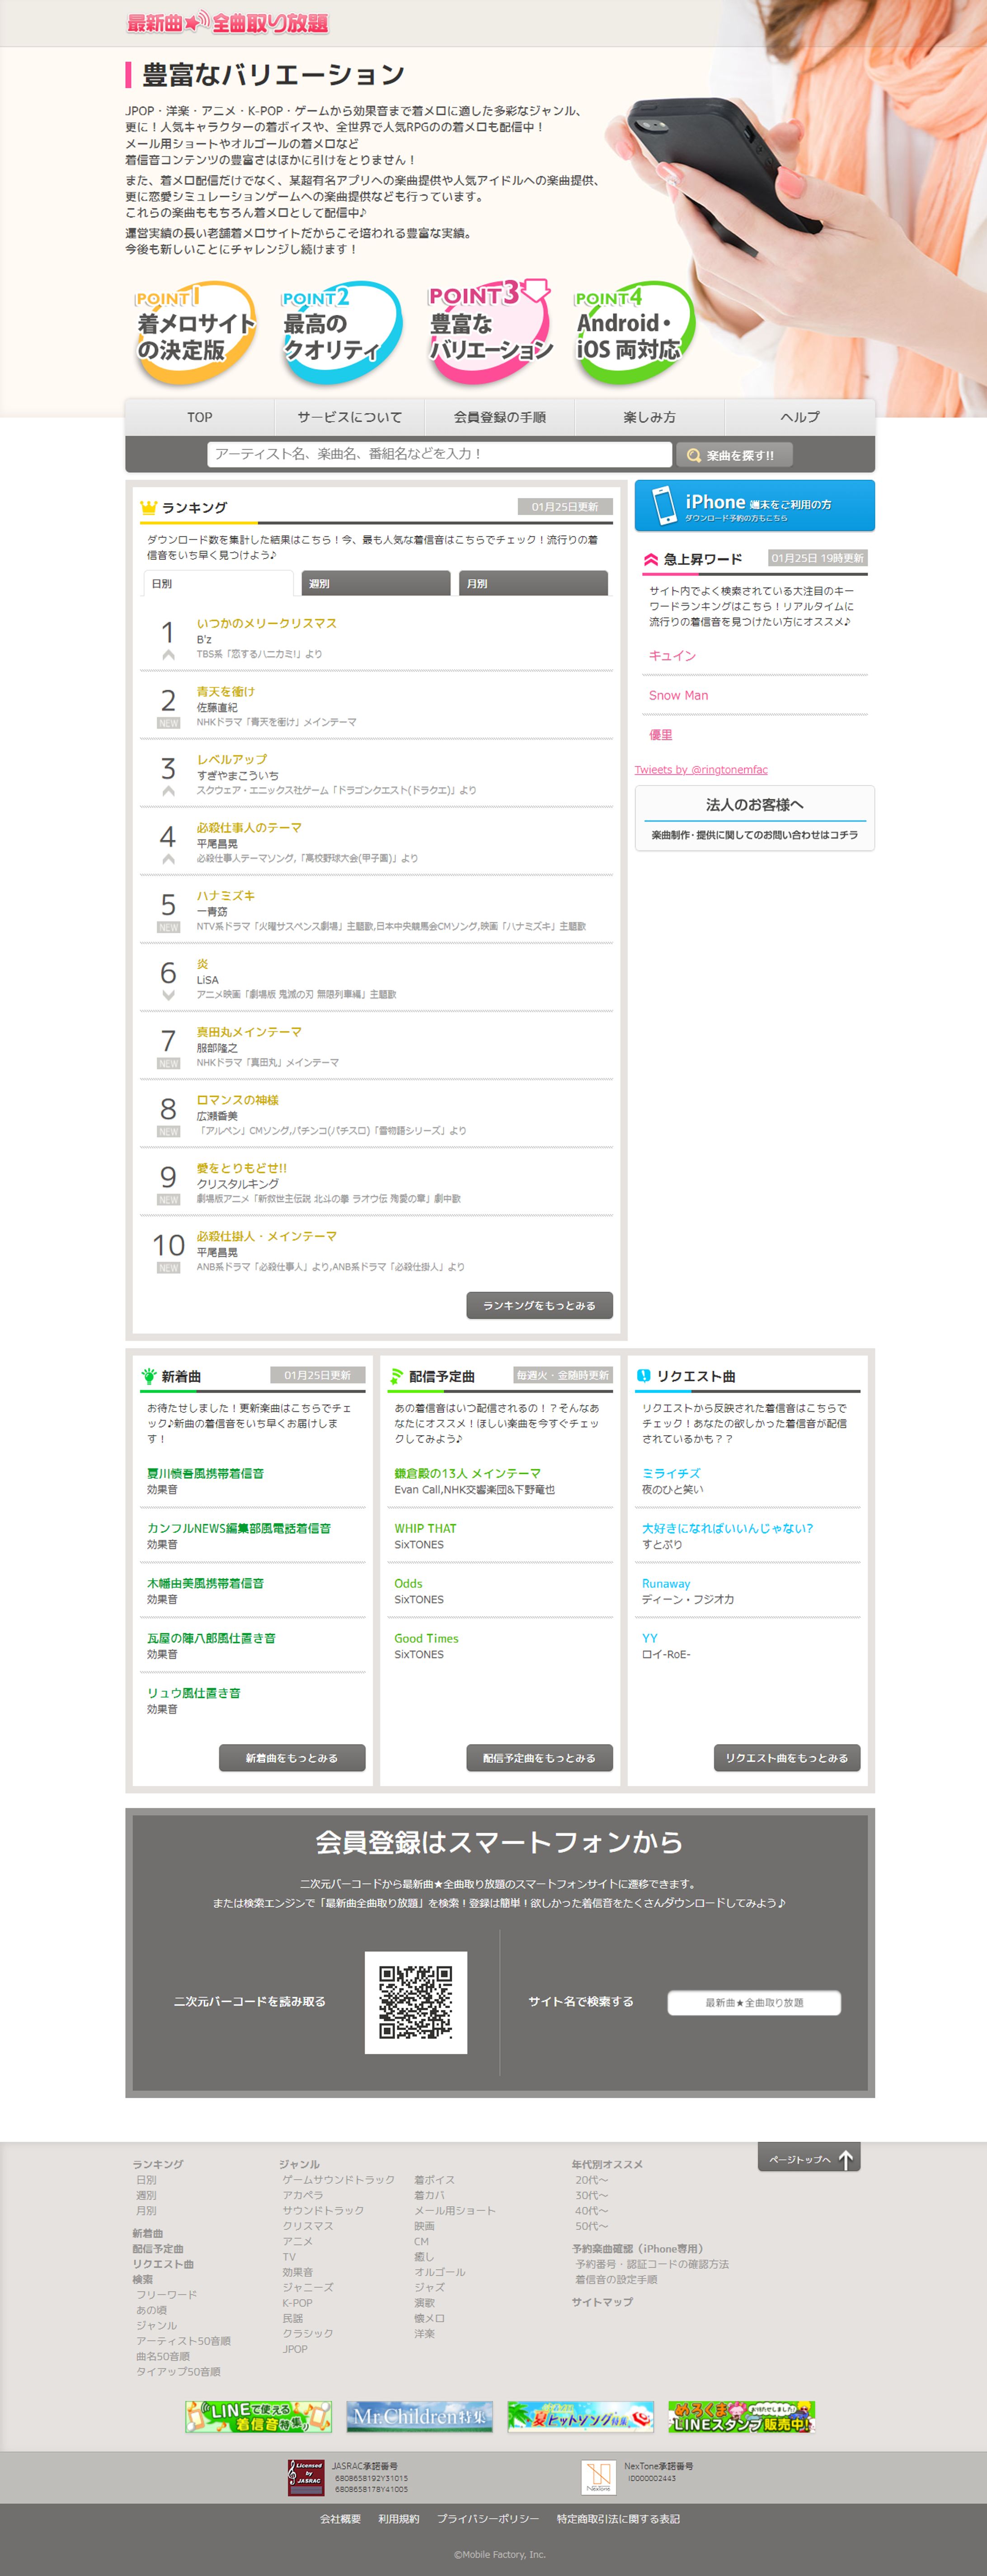This screenshot has height=2576, width=987.
Task: Click the orange icon of the リクエスト曲 section
Action: [643, 1375]
